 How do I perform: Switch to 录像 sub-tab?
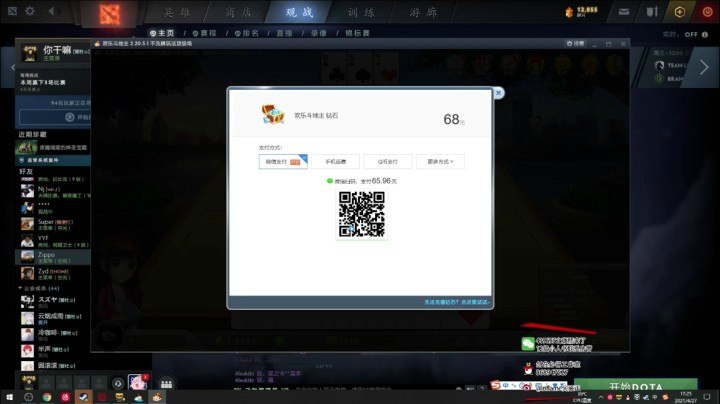click(319, 33)
